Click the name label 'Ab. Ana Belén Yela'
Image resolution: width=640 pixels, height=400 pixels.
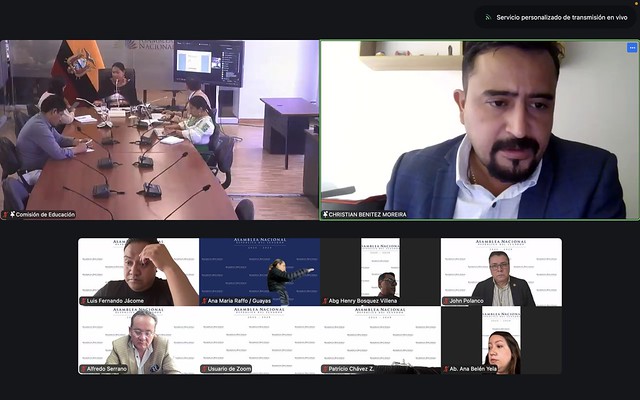pyautogui.click(x=473, y=369)
